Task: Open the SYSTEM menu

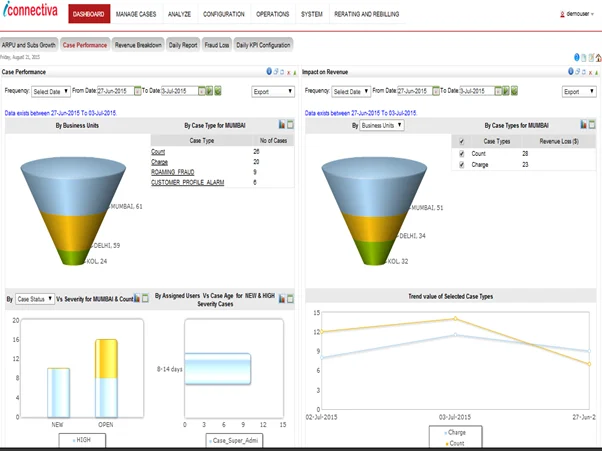Action: tap(312, 14)
